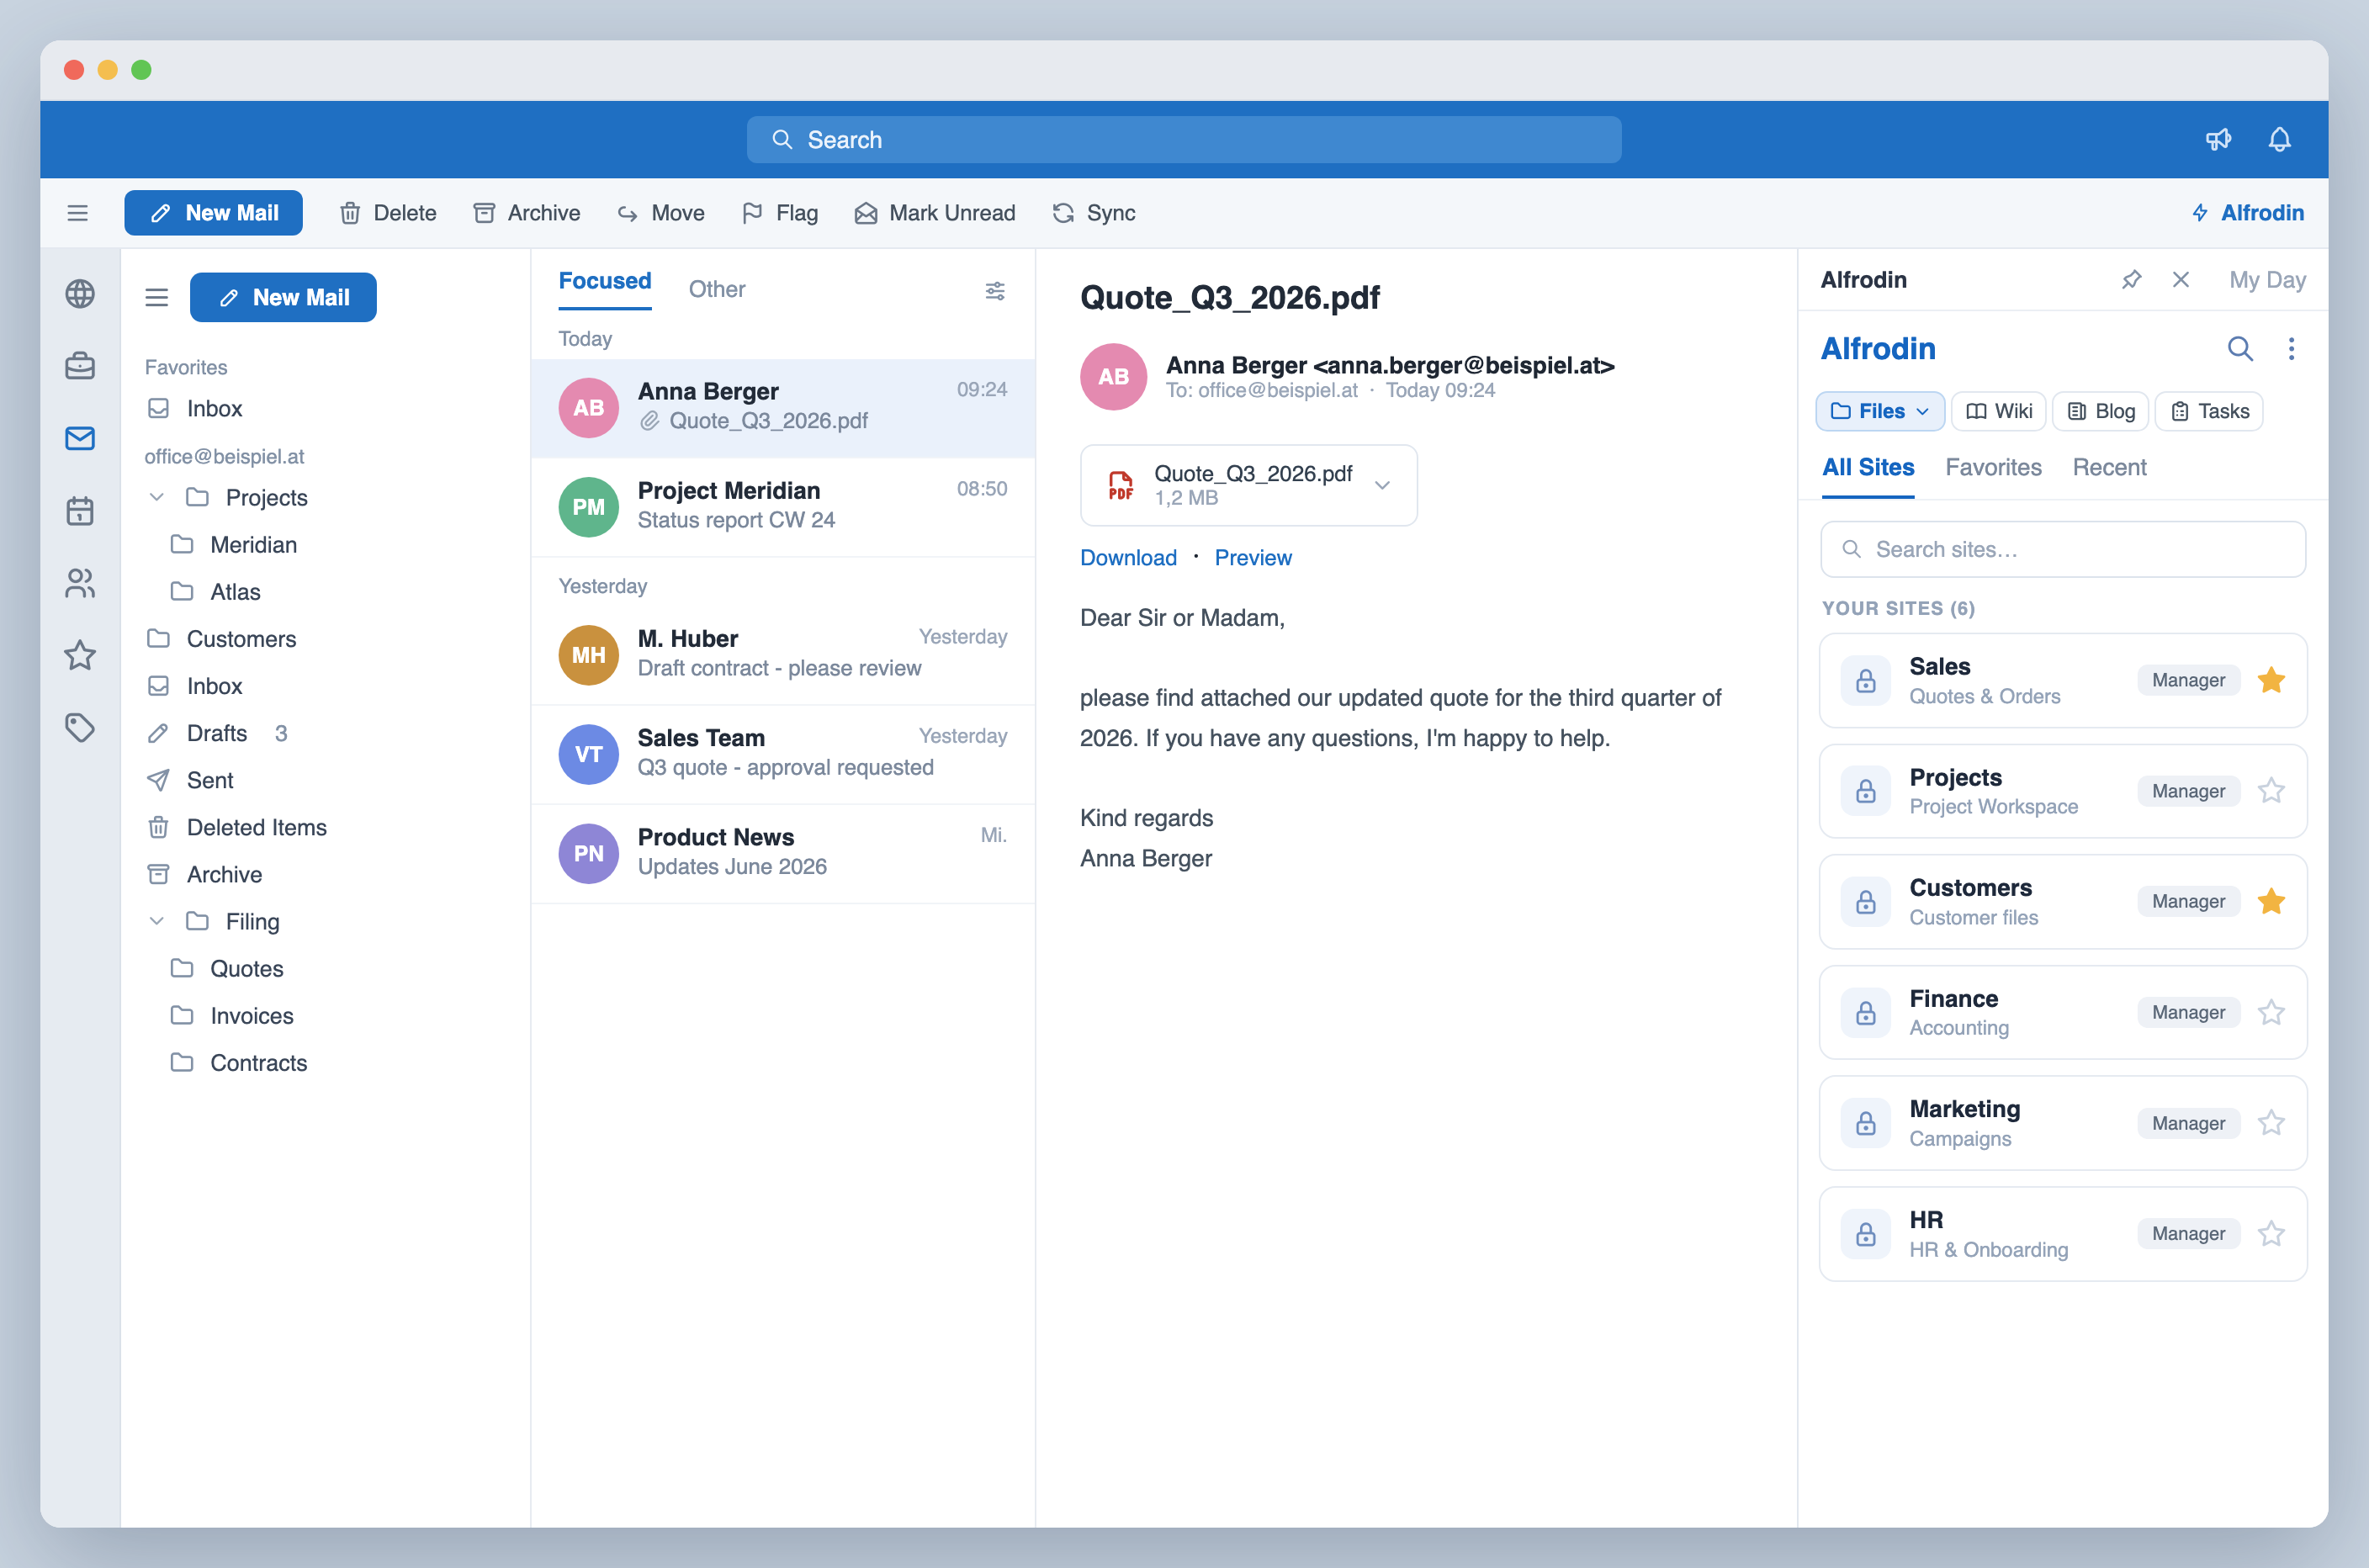Favorite the HR site star
2369x1568 pixels.
coord(2271,1234)
